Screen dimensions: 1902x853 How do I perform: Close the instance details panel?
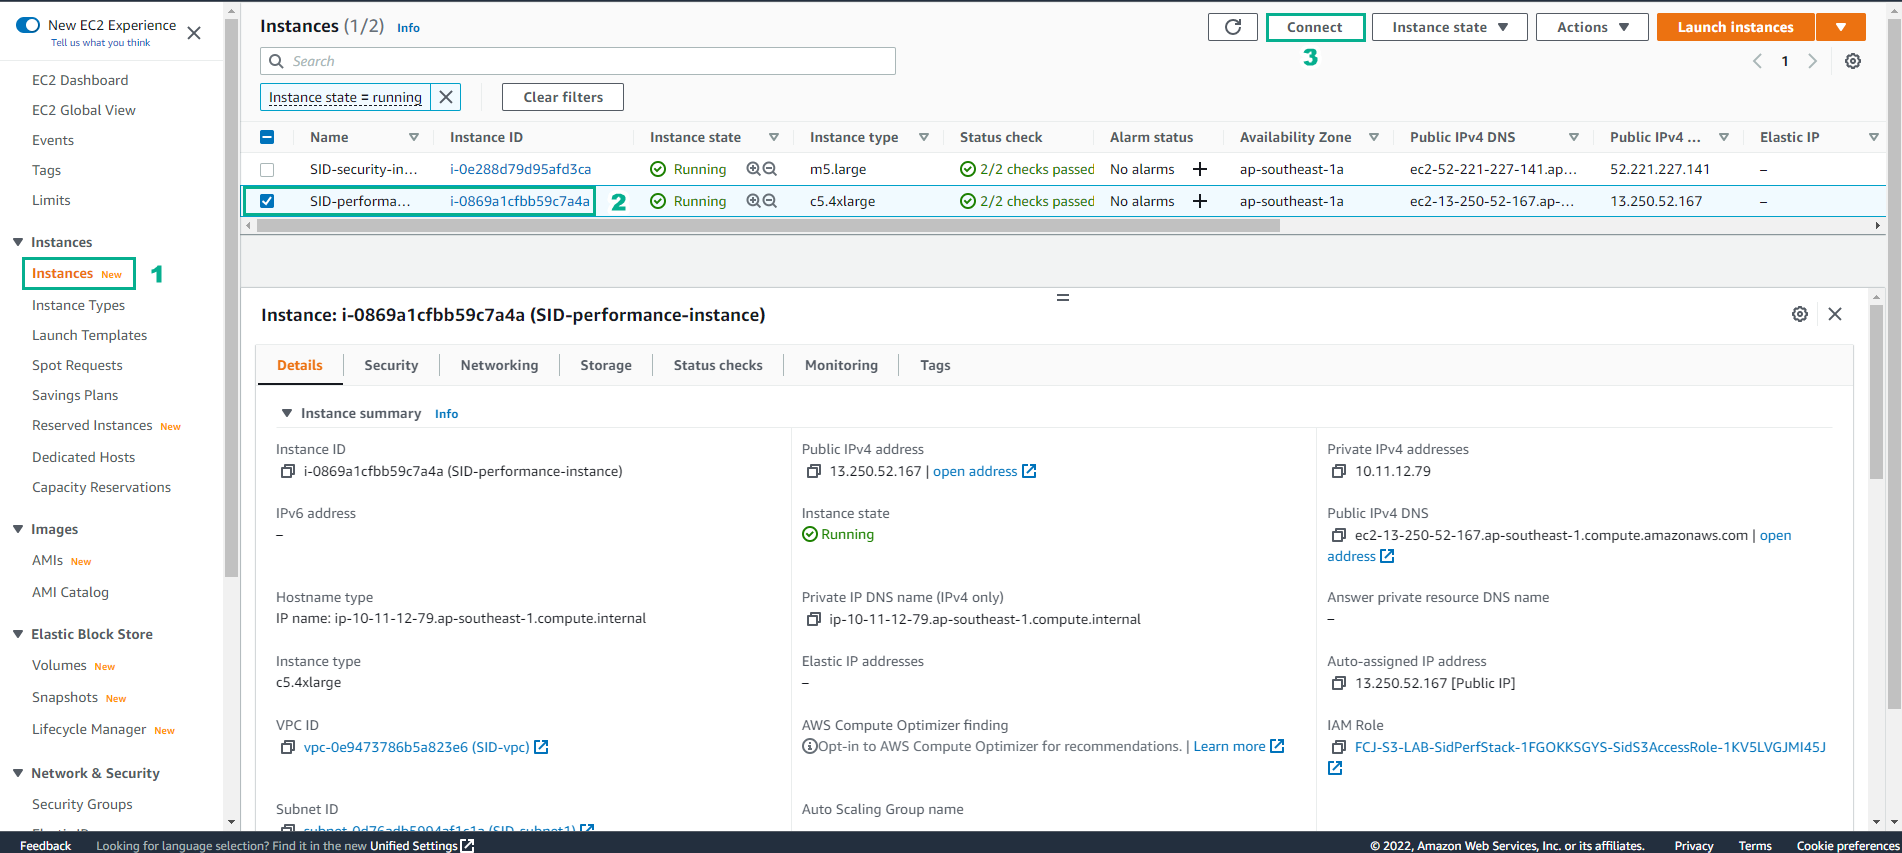tap(1834, 314)
